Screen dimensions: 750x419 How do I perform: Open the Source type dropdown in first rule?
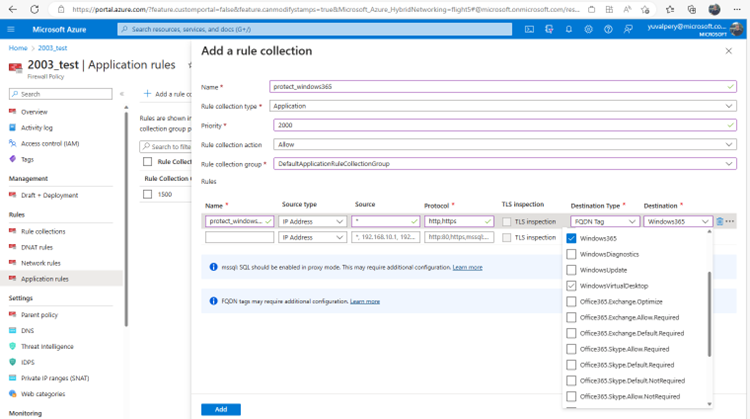point(312,221)
